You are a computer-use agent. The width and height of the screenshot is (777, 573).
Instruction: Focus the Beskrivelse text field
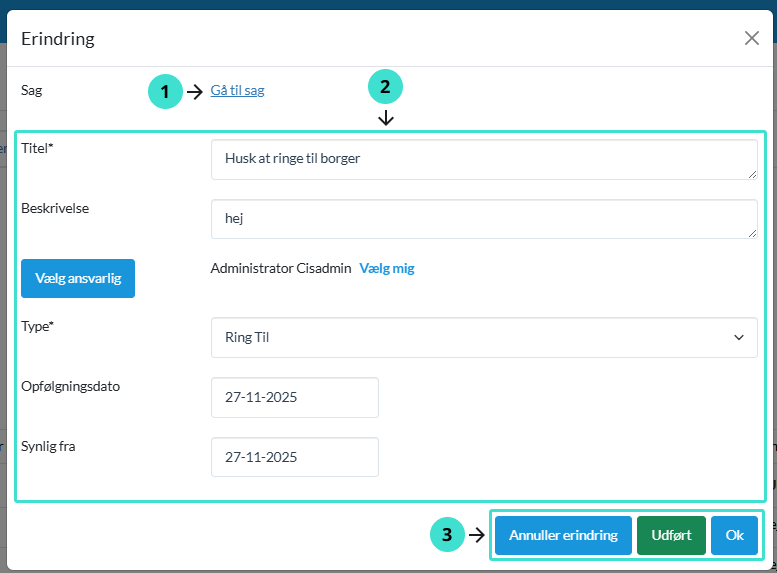point(483,219)
